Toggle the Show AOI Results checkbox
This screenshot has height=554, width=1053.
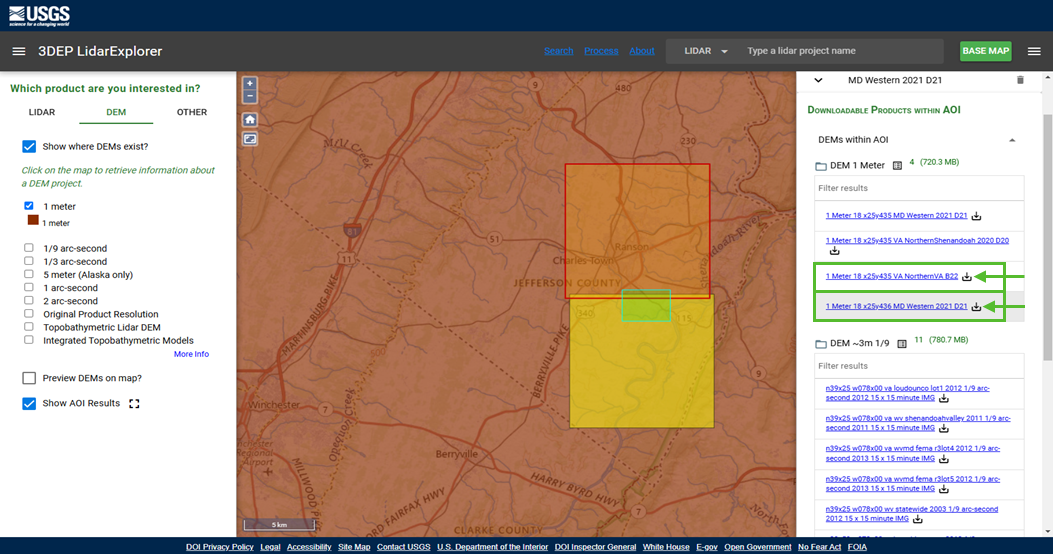coord(29,404)
